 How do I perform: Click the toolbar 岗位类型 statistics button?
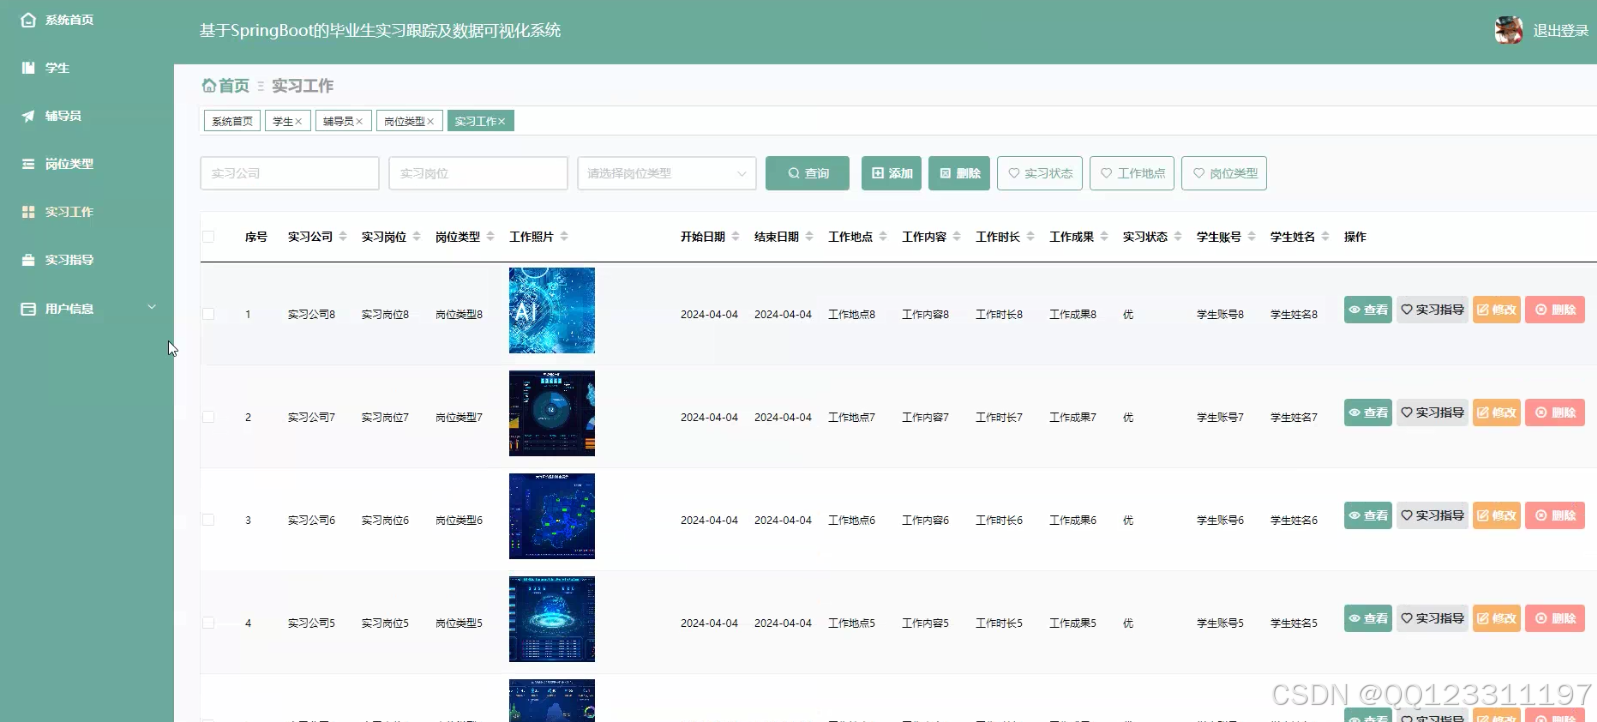[x=1224, y=173]
